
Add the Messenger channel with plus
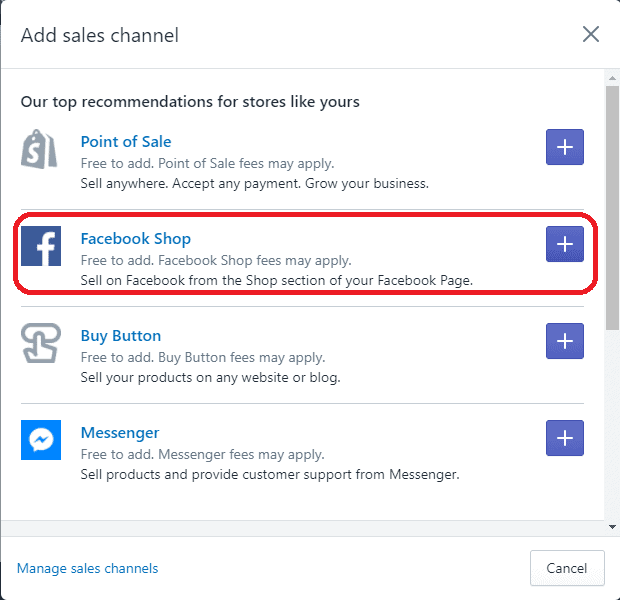click(x=565, y=438)
